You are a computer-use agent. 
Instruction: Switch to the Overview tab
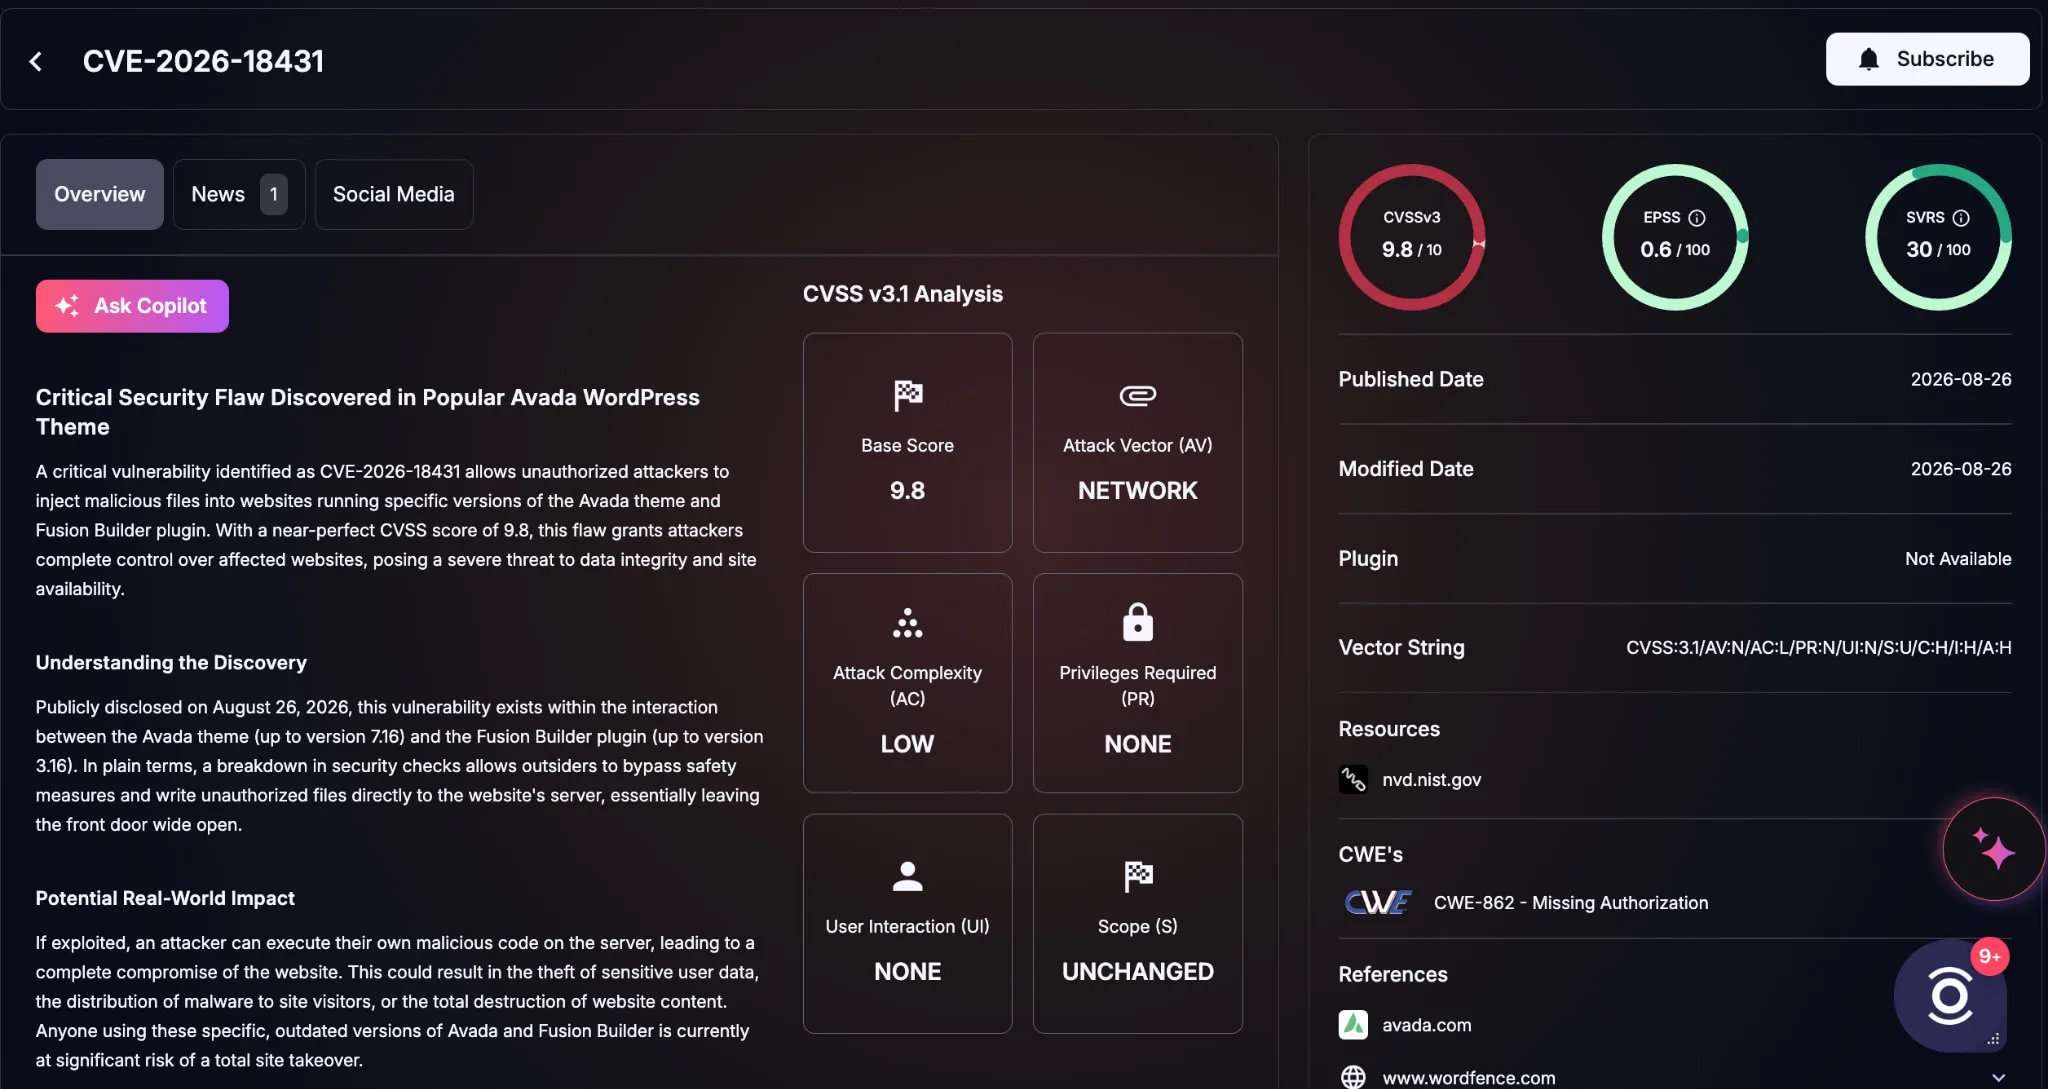100,194
